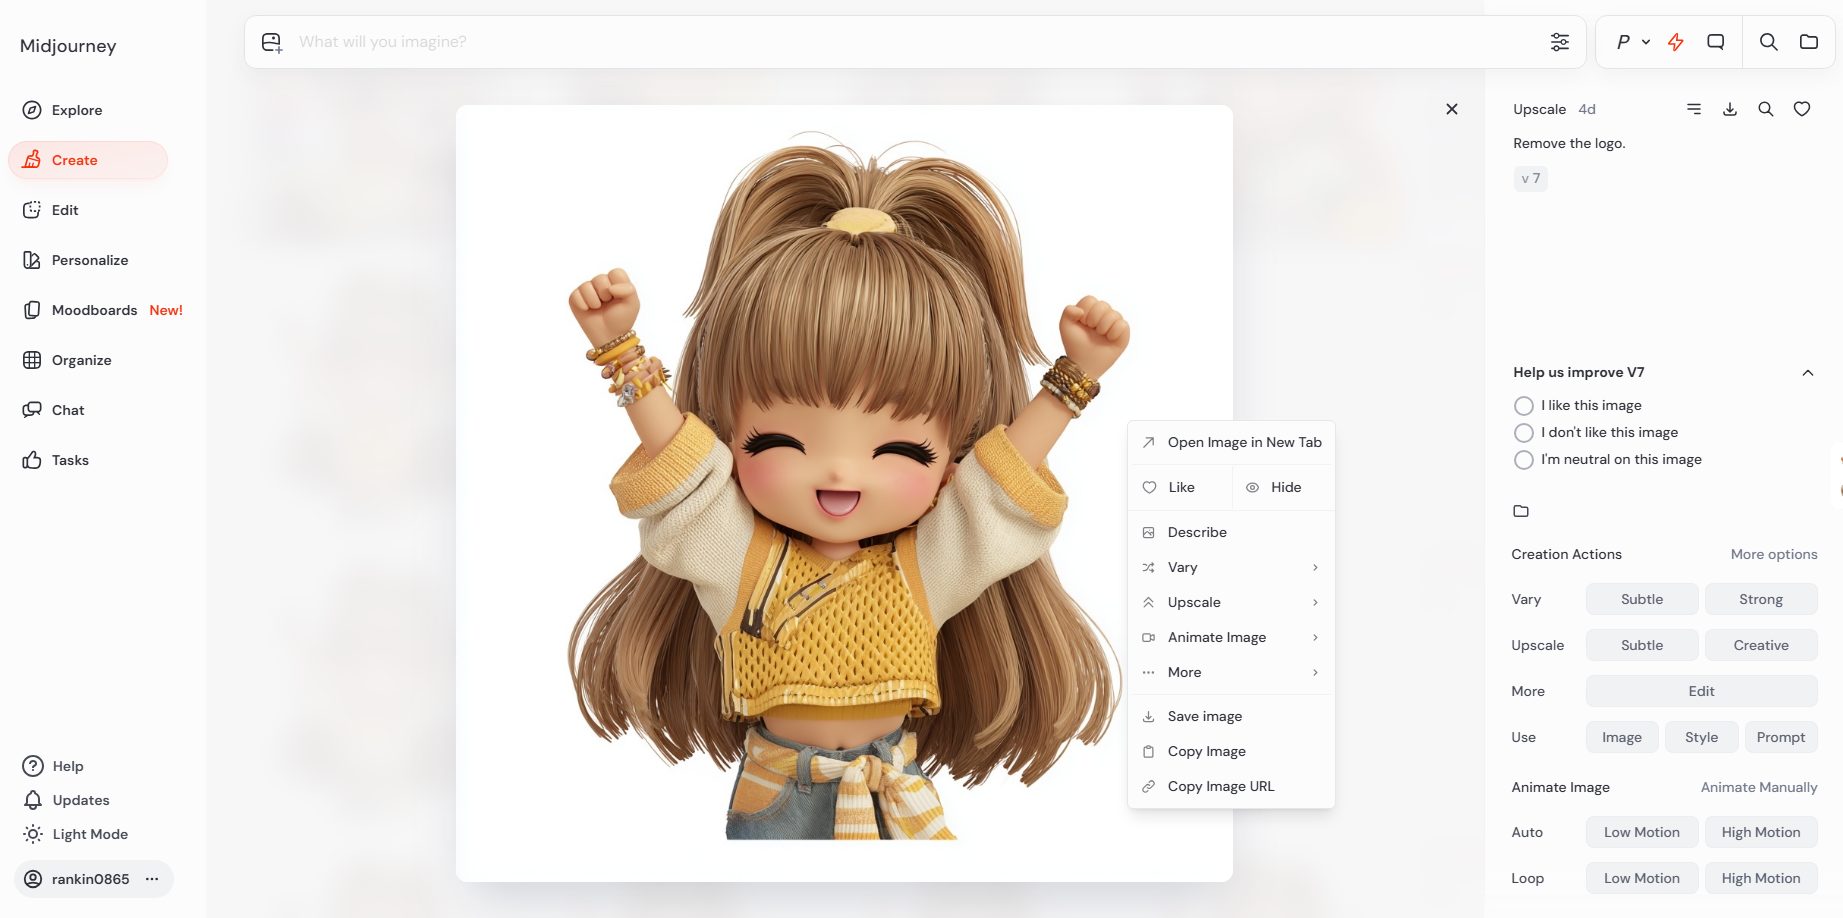This screenshot has width=1843, height=918.
Task: Click the prompt settings sliders icon
Action: pos(1559,42)
